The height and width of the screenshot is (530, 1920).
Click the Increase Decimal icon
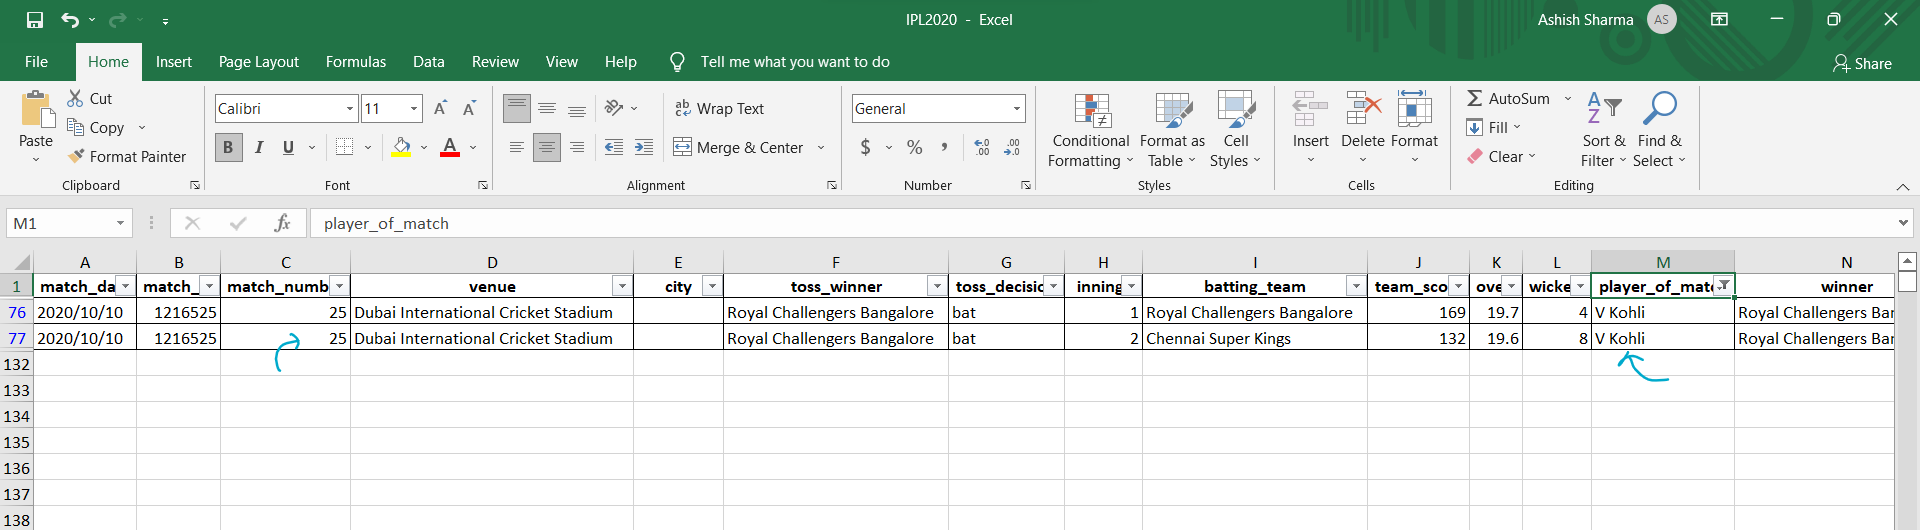tap(982, 147)
